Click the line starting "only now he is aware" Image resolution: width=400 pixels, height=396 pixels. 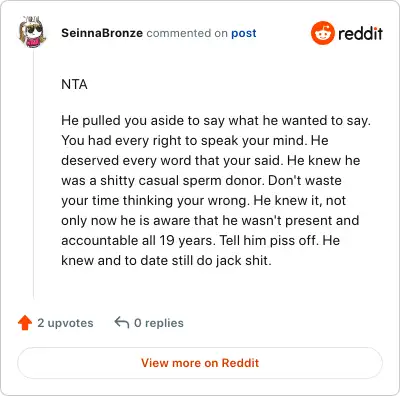click(x=210, y=221)
